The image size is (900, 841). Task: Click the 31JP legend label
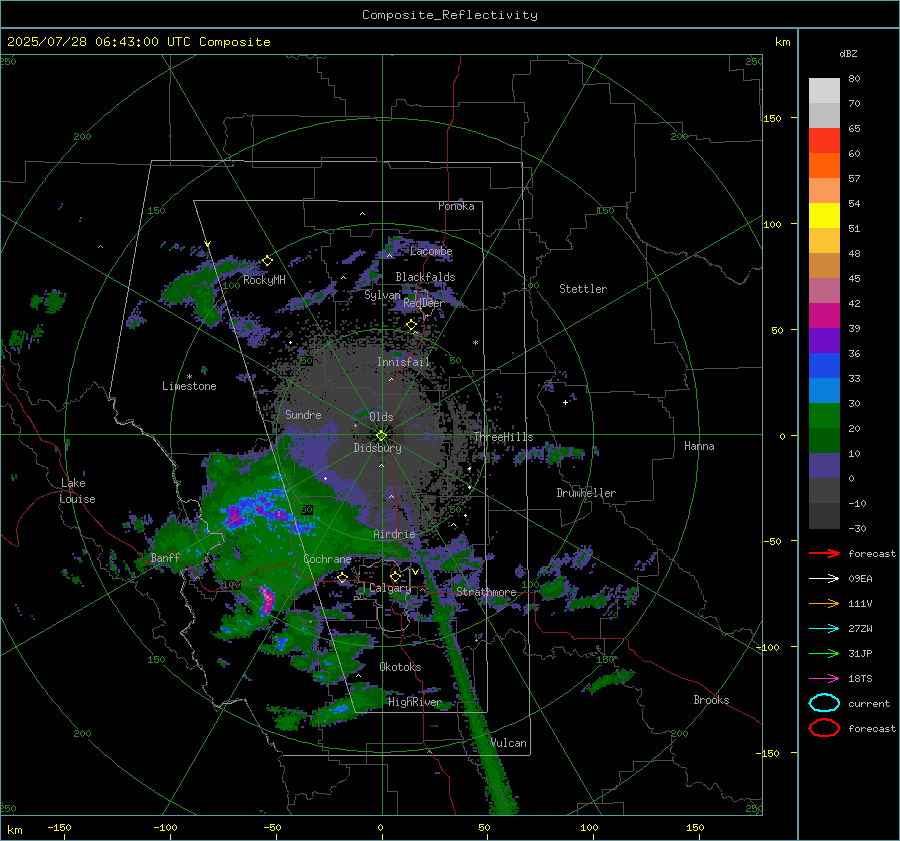860,653
